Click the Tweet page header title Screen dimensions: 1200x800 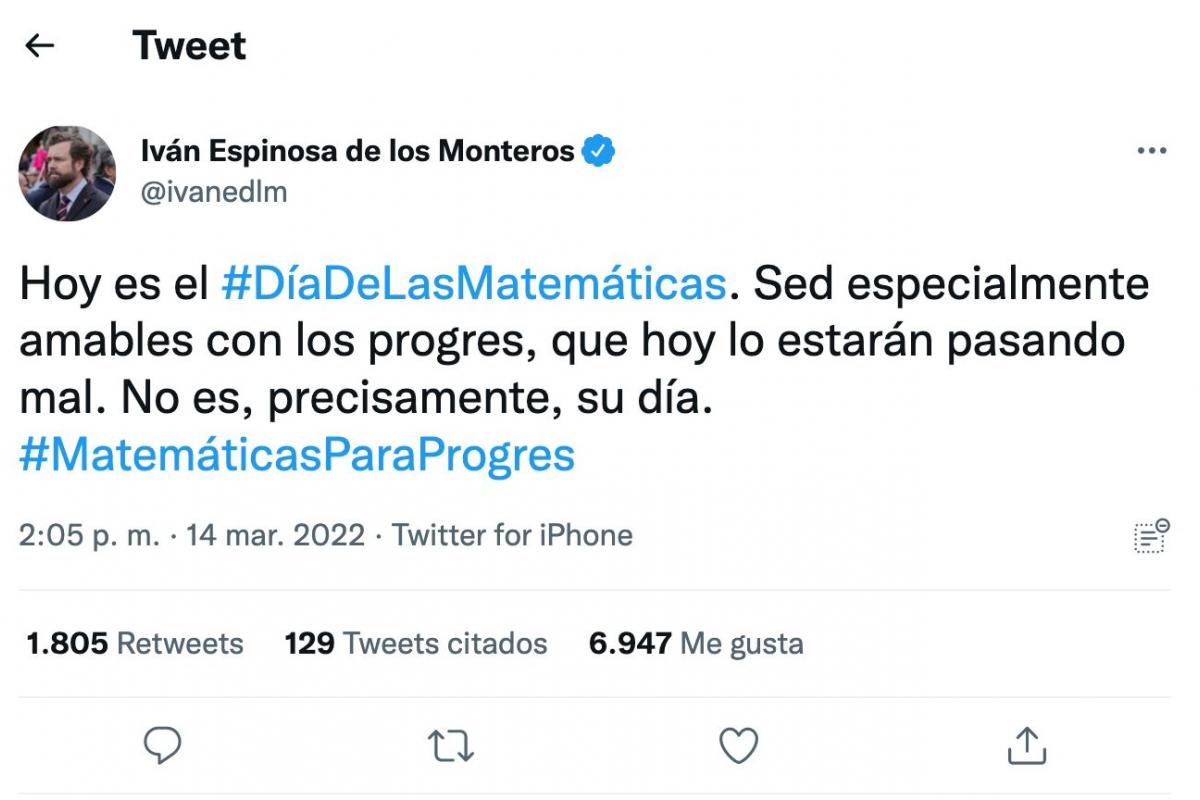tap(189, 46)
